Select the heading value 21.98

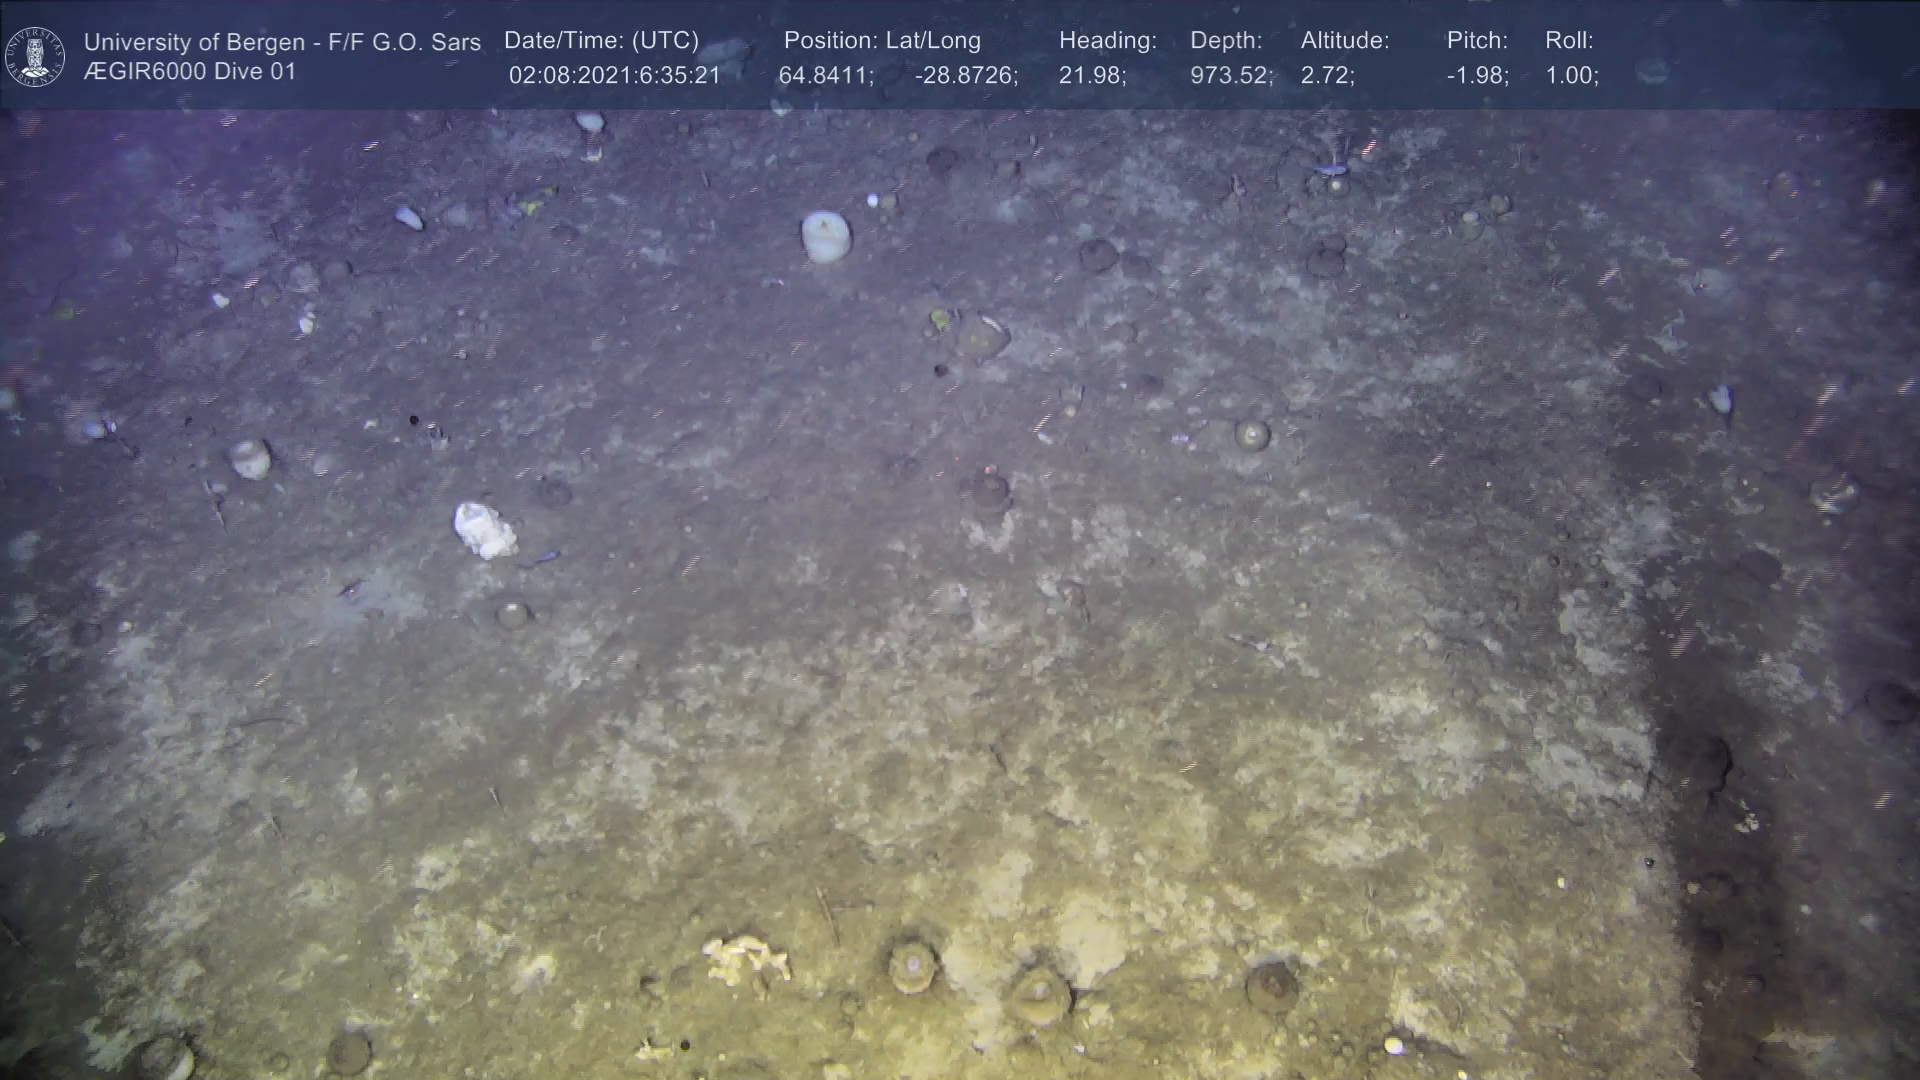coord(1092,76)
